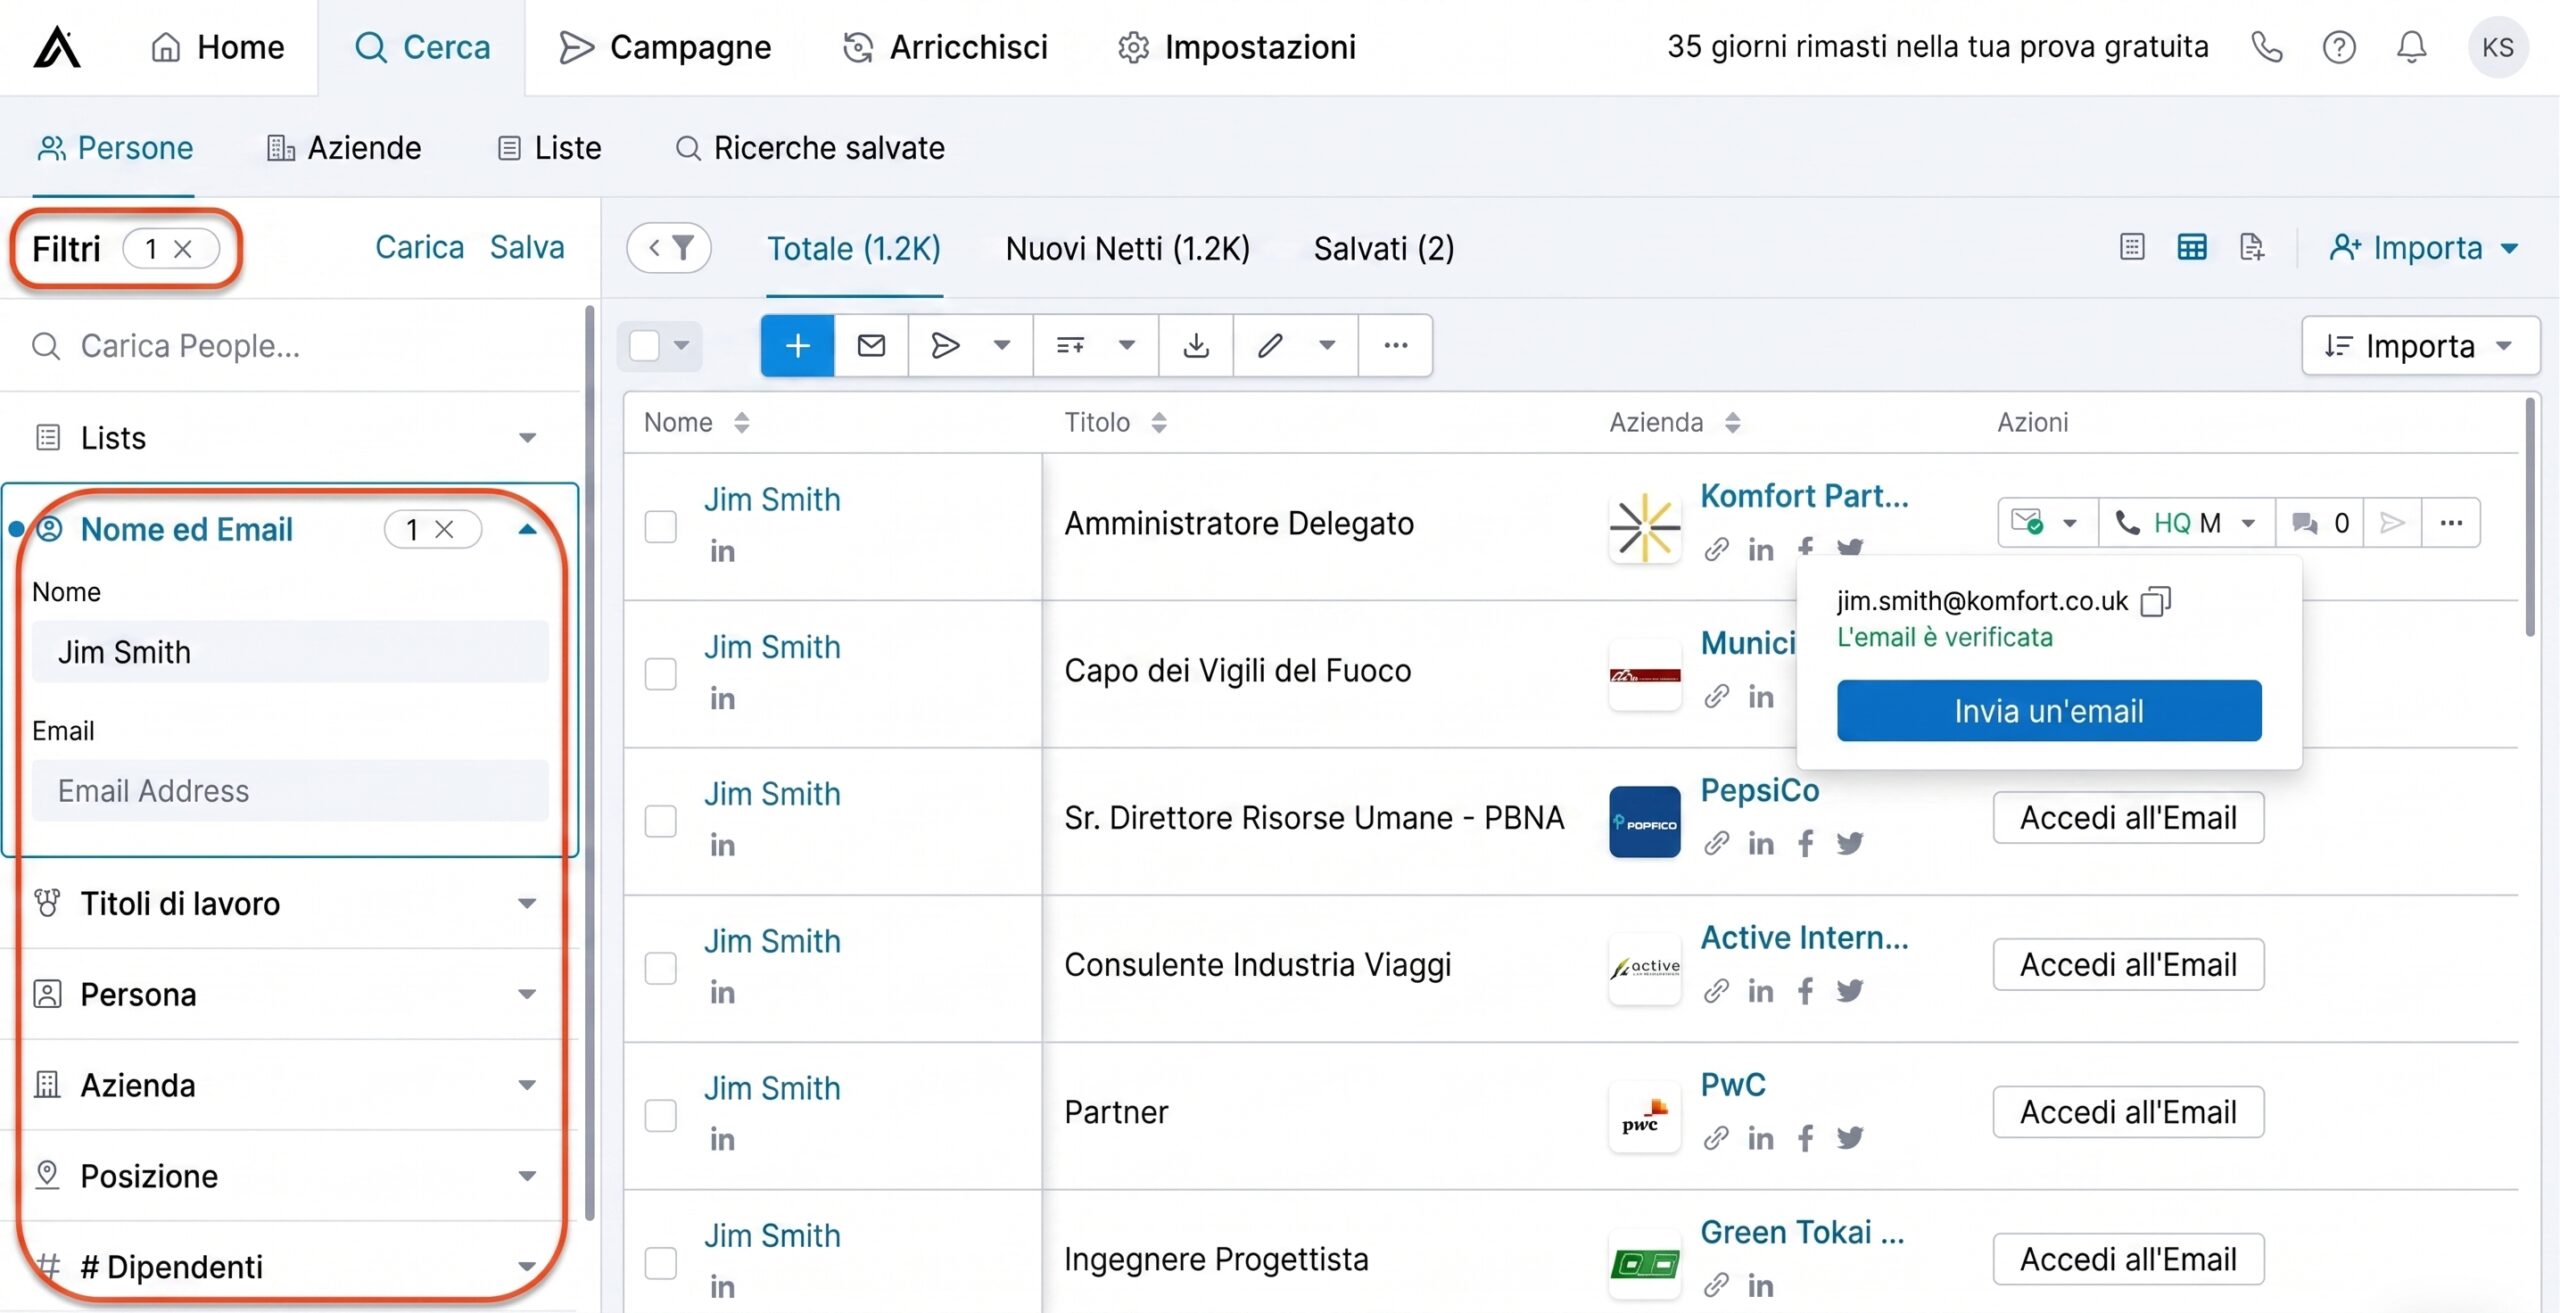Select the PepsiCo row checkbox
The height and width of the screenshot is (1313, 2560).
tap(660, 821)
